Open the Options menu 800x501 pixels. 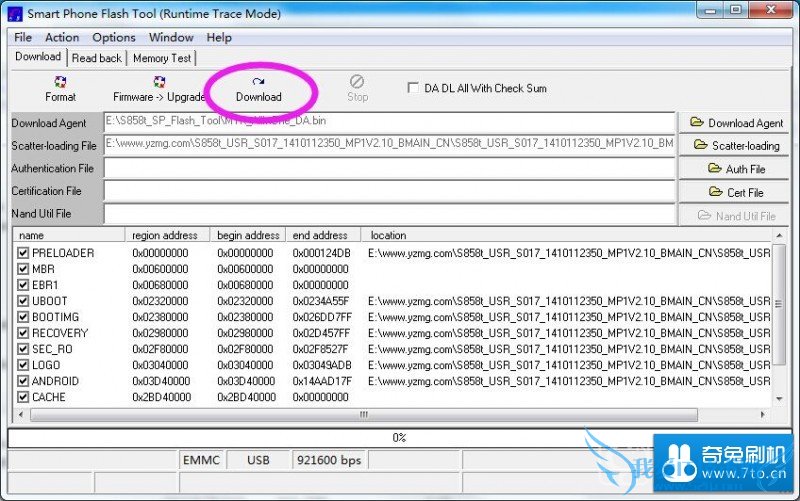(x=114, y=37)
